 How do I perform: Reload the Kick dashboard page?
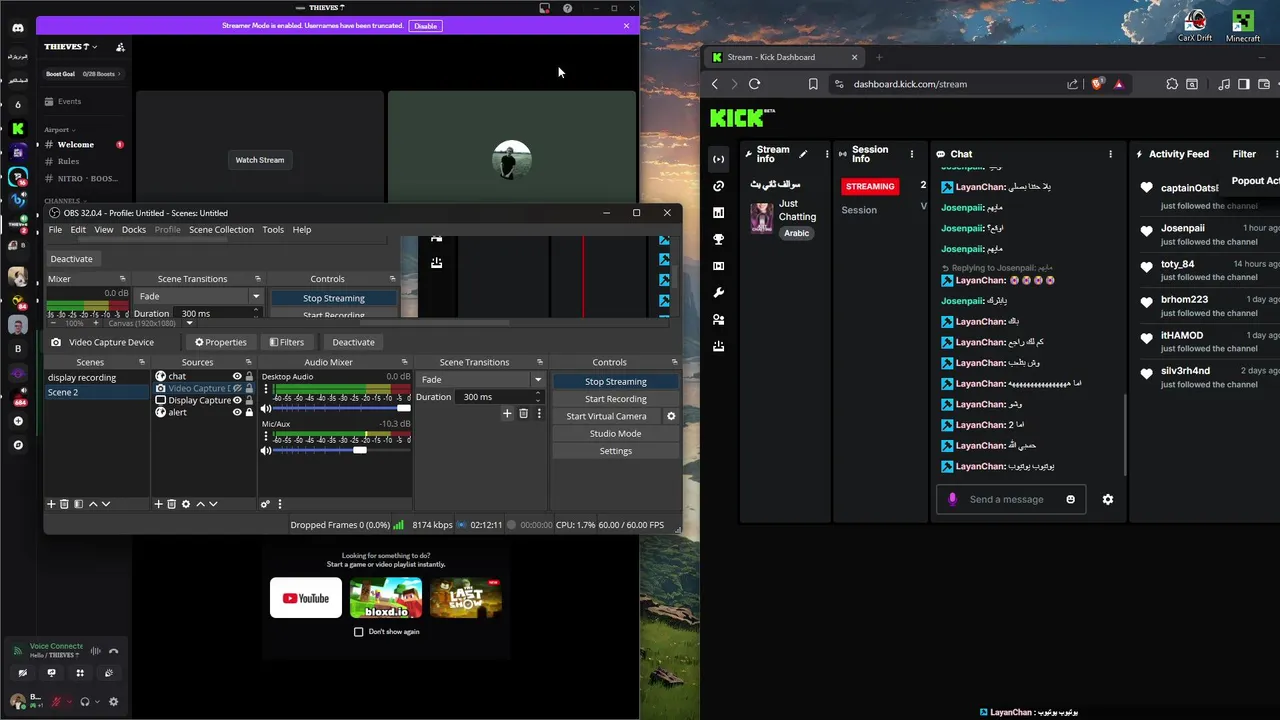point(754,84)
